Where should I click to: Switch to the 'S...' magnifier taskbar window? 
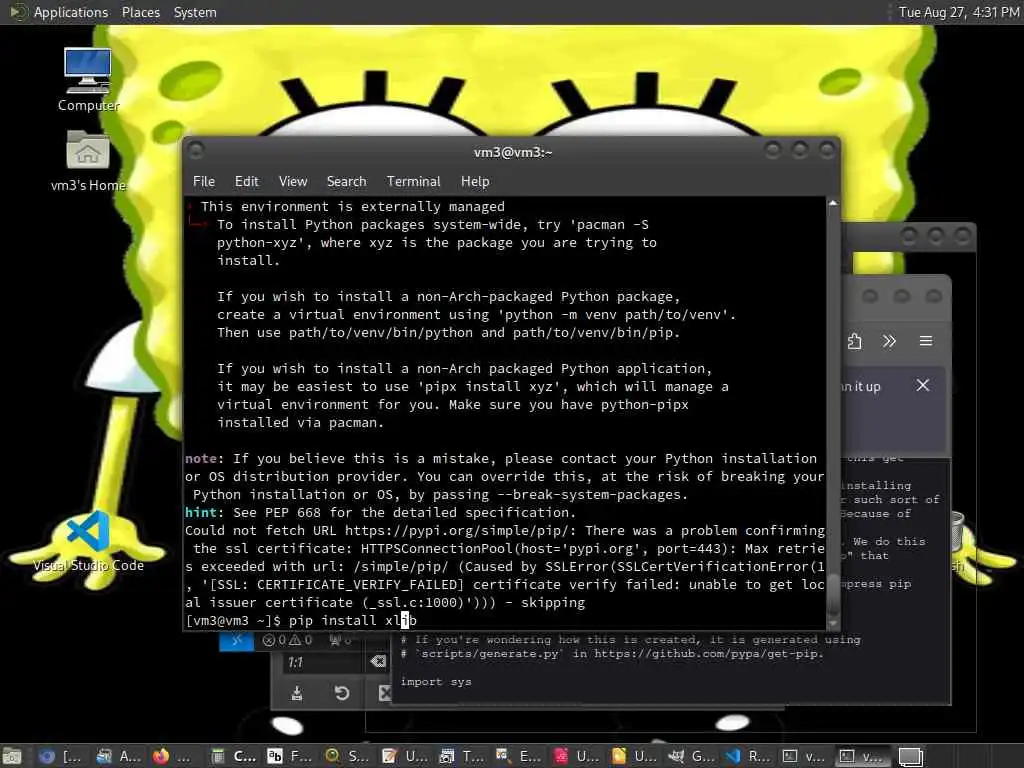pyautogui.click(x=347, y=756)
